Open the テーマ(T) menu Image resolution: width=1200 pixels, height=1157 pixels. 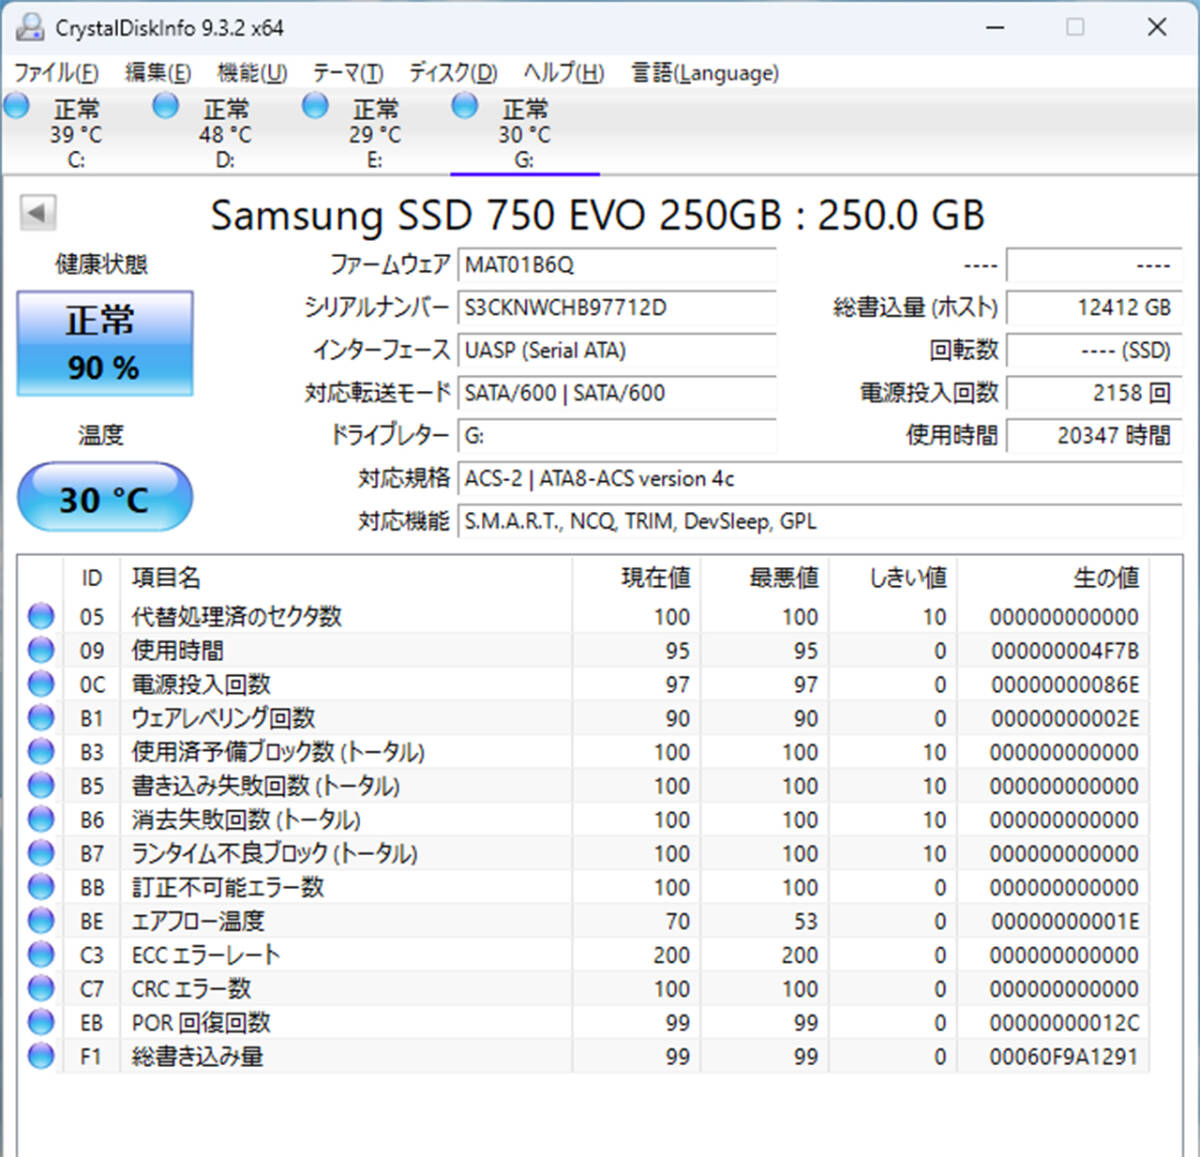tap(347, 73)
